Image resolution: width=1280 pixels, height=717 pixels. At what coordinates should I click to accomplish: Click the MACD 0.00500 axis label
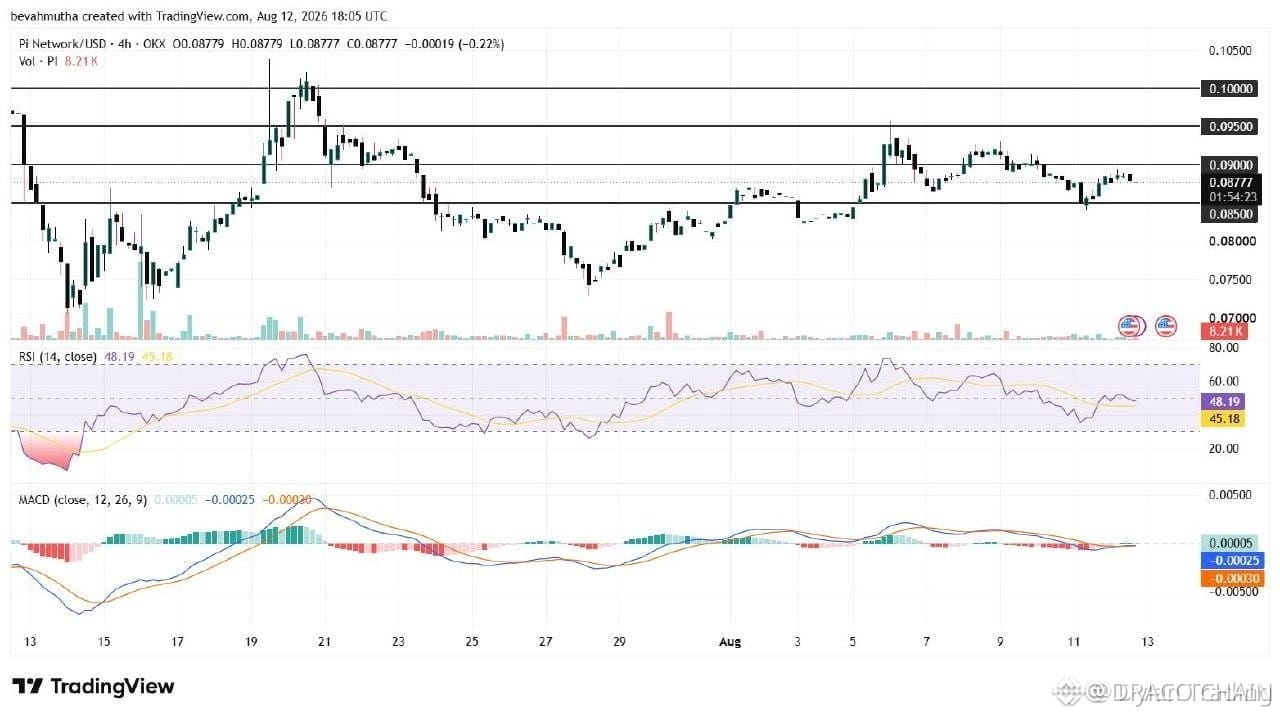tap(1229, 494)
